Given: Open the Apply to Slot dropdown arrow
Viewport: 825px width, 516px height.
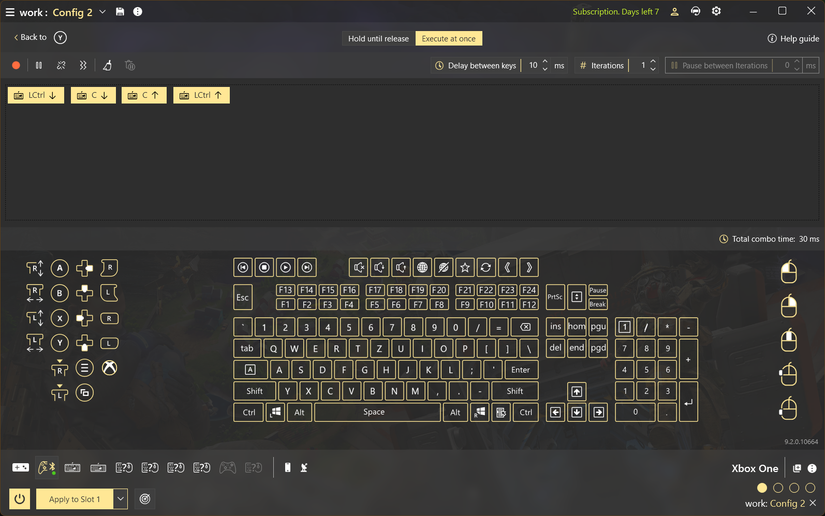Looking at the screenshot, I should click(x=120, y=499).
